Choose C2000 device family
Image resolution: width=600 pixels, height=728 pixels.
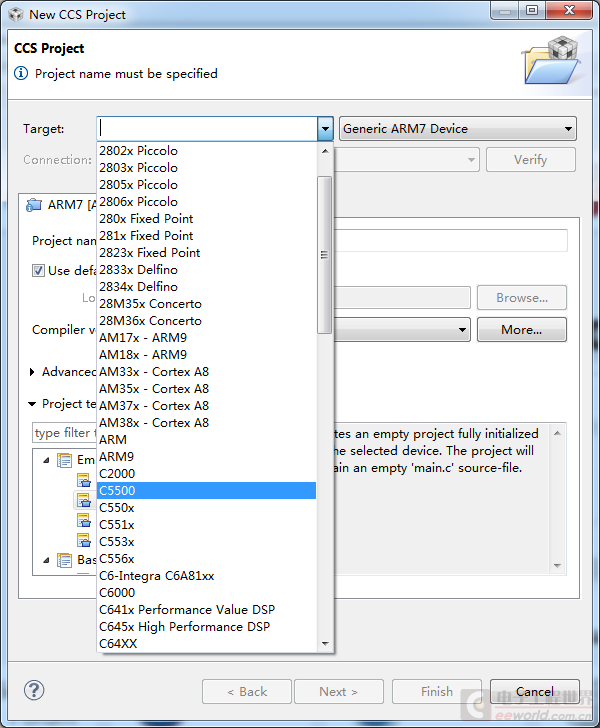(207, 474)
